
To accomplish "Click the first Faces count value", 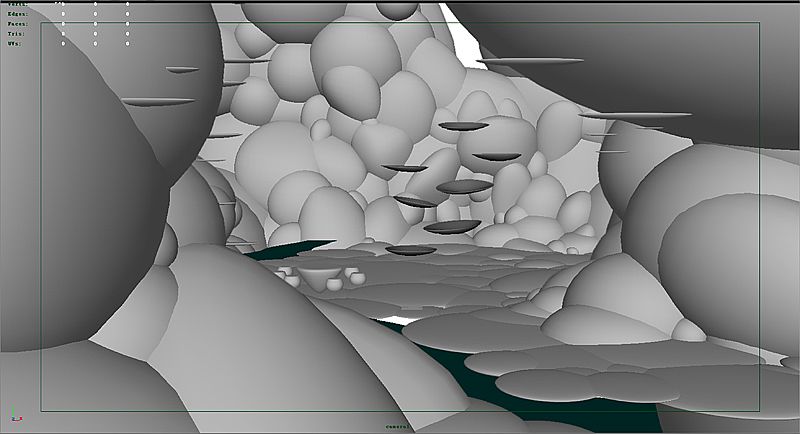I will pos(63,24).
